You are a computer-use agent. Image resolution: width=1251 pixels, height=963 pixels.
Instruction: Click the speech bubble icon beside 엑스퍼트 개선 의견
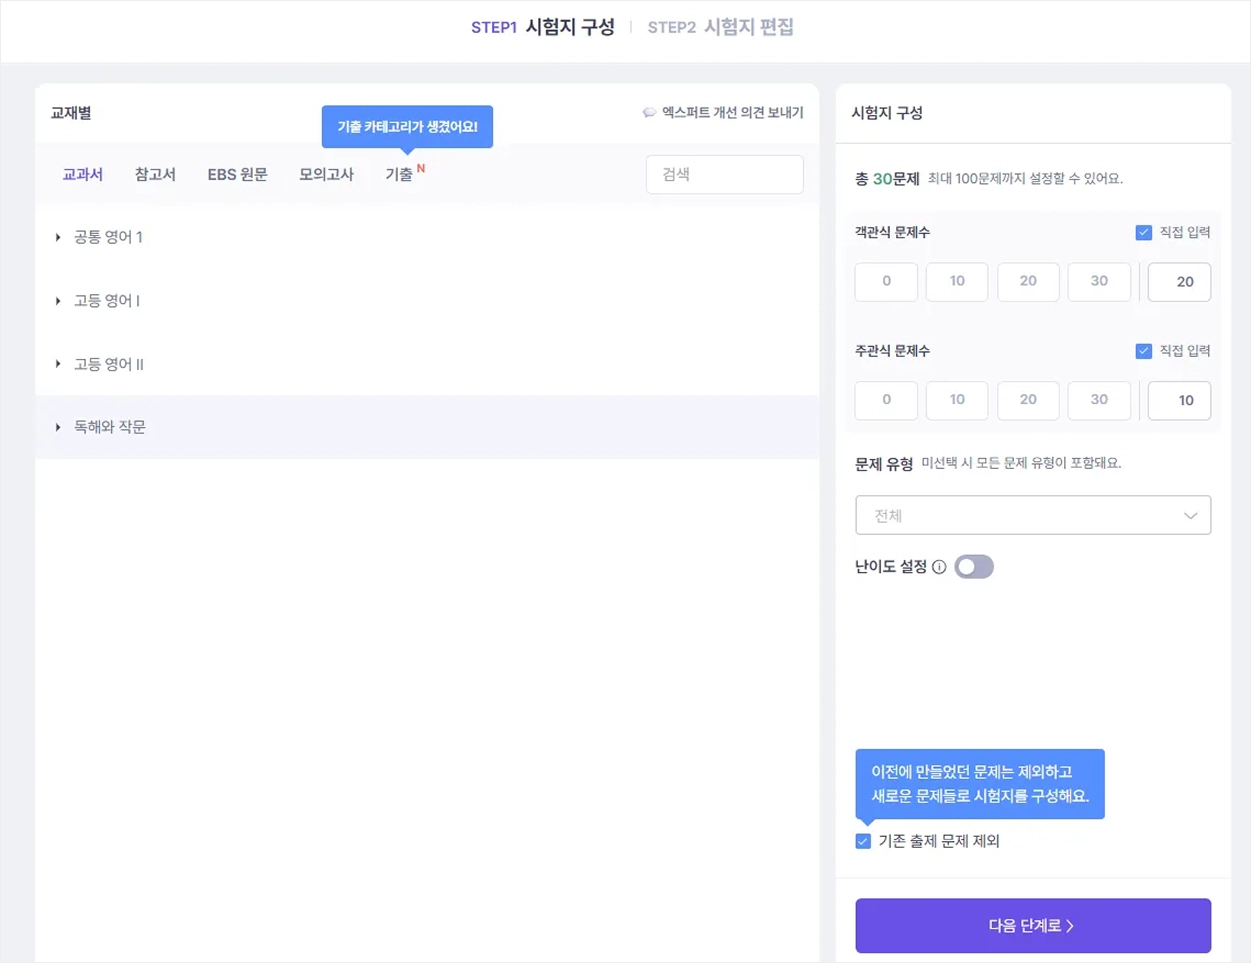pos(649,113)
